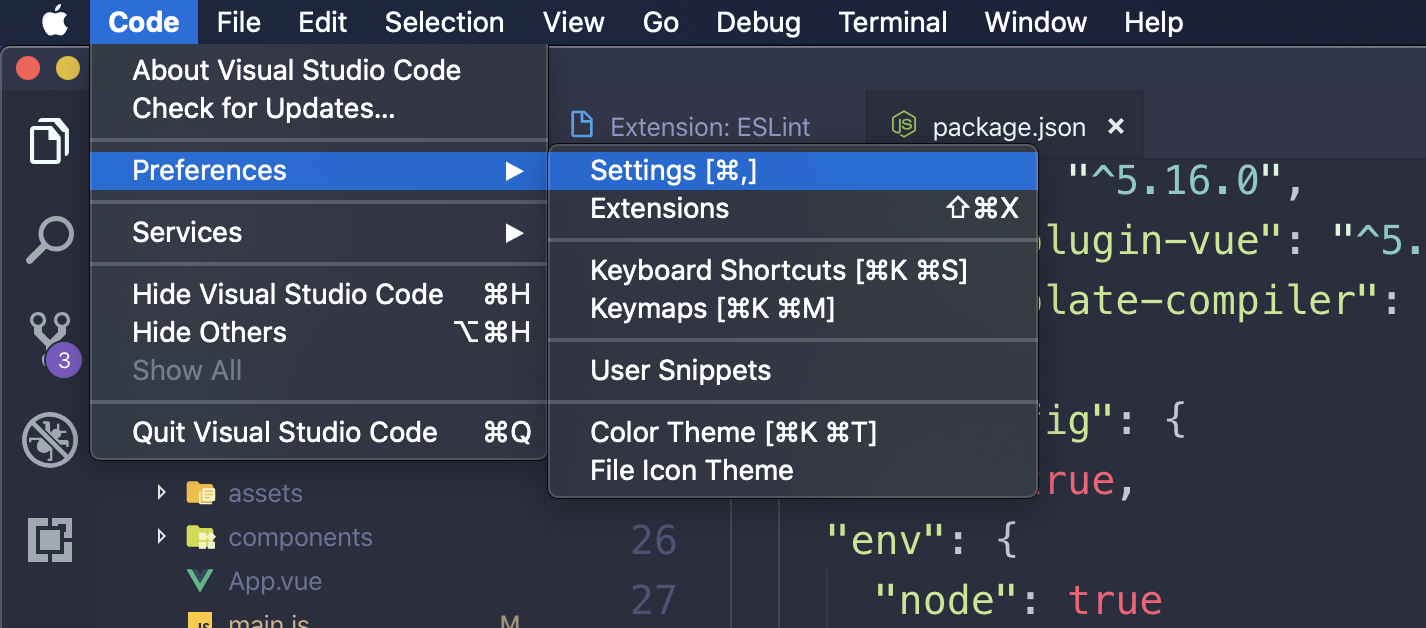Image resolution: width=1426 pixels, height=628 pixels.
Task: Open Color Theme from Preferences submenu
Action: [x=733, y=432]
